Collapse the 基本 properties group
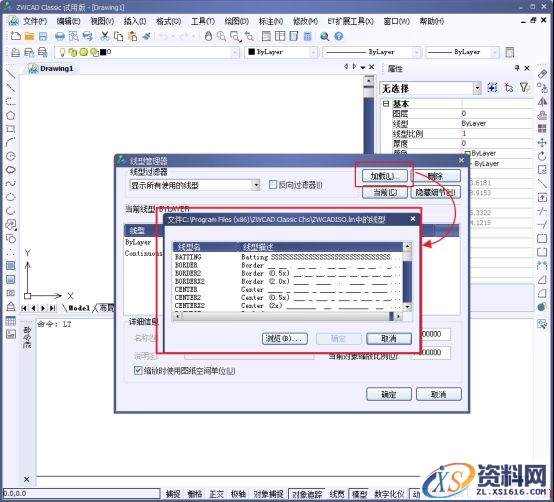554x502 pixels. [x=386, y=104]
